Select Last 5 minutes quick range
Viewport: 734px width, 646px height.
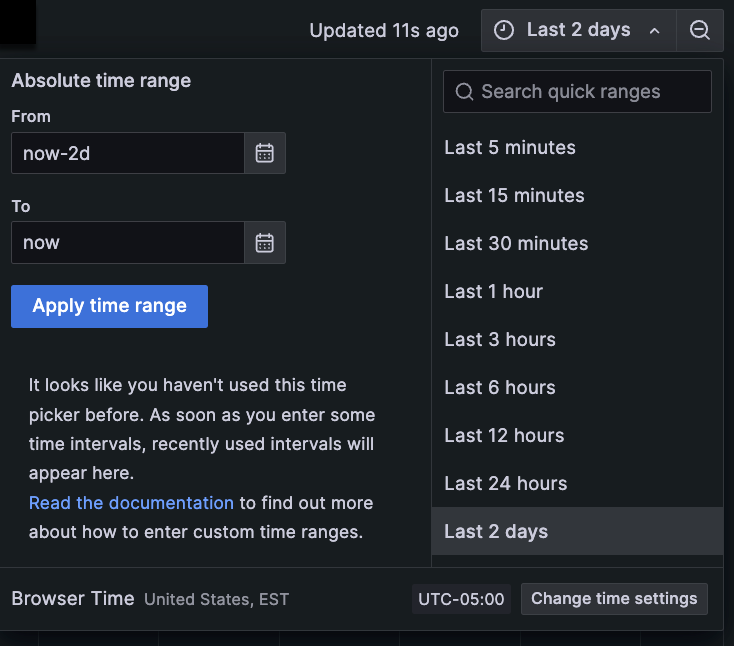point(510,148)
